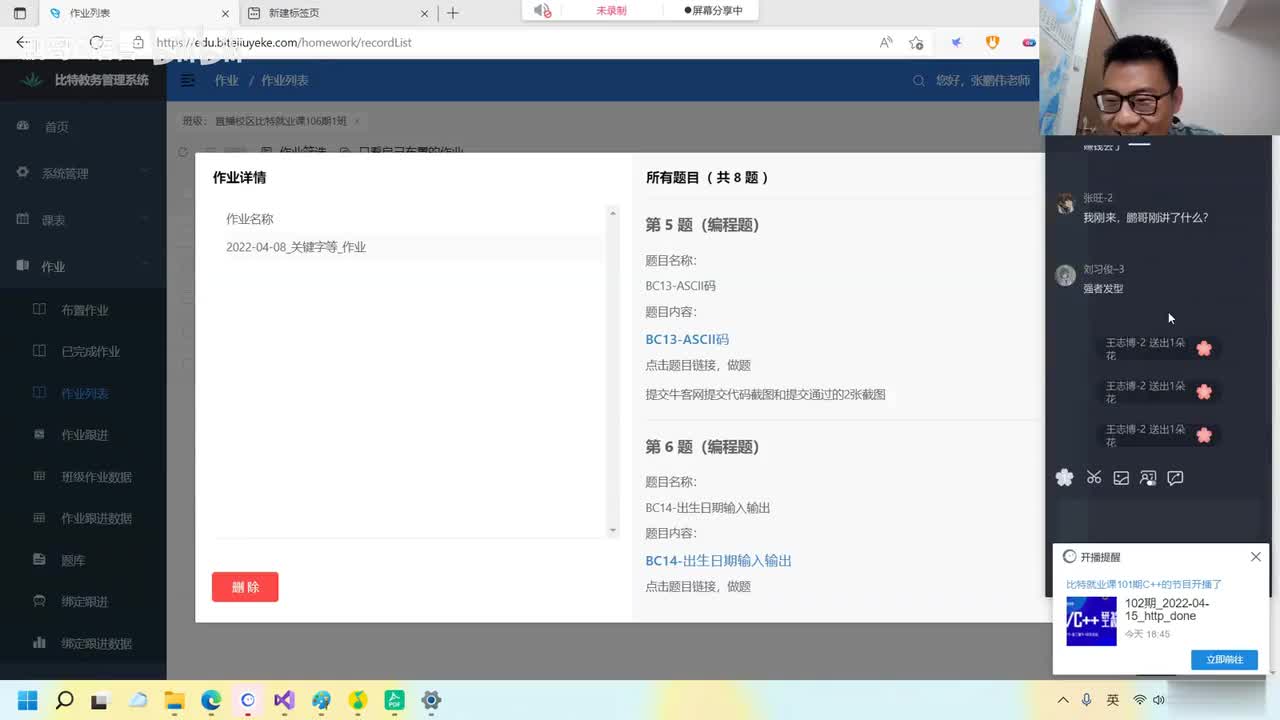The width and height of the screenshot is (1280, 720).
Task: Open the BC13-ASCII码 question link
Action: pos(687,339)
